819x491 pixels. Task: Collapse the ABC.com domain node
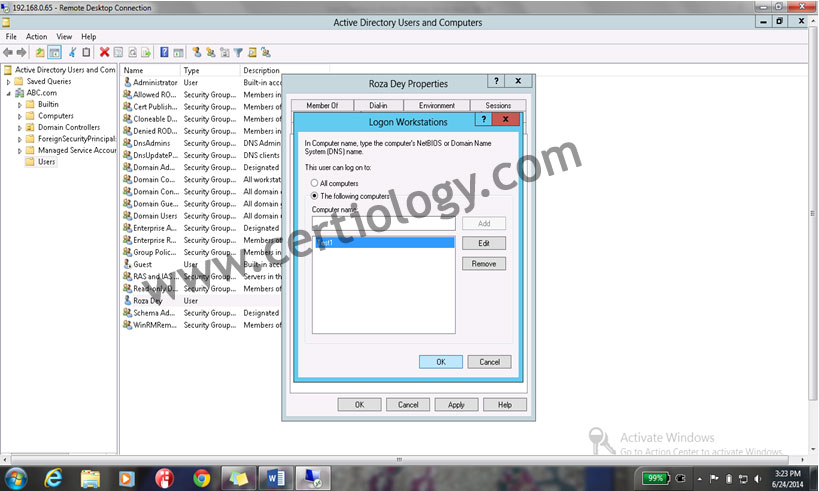pos(8,93)
